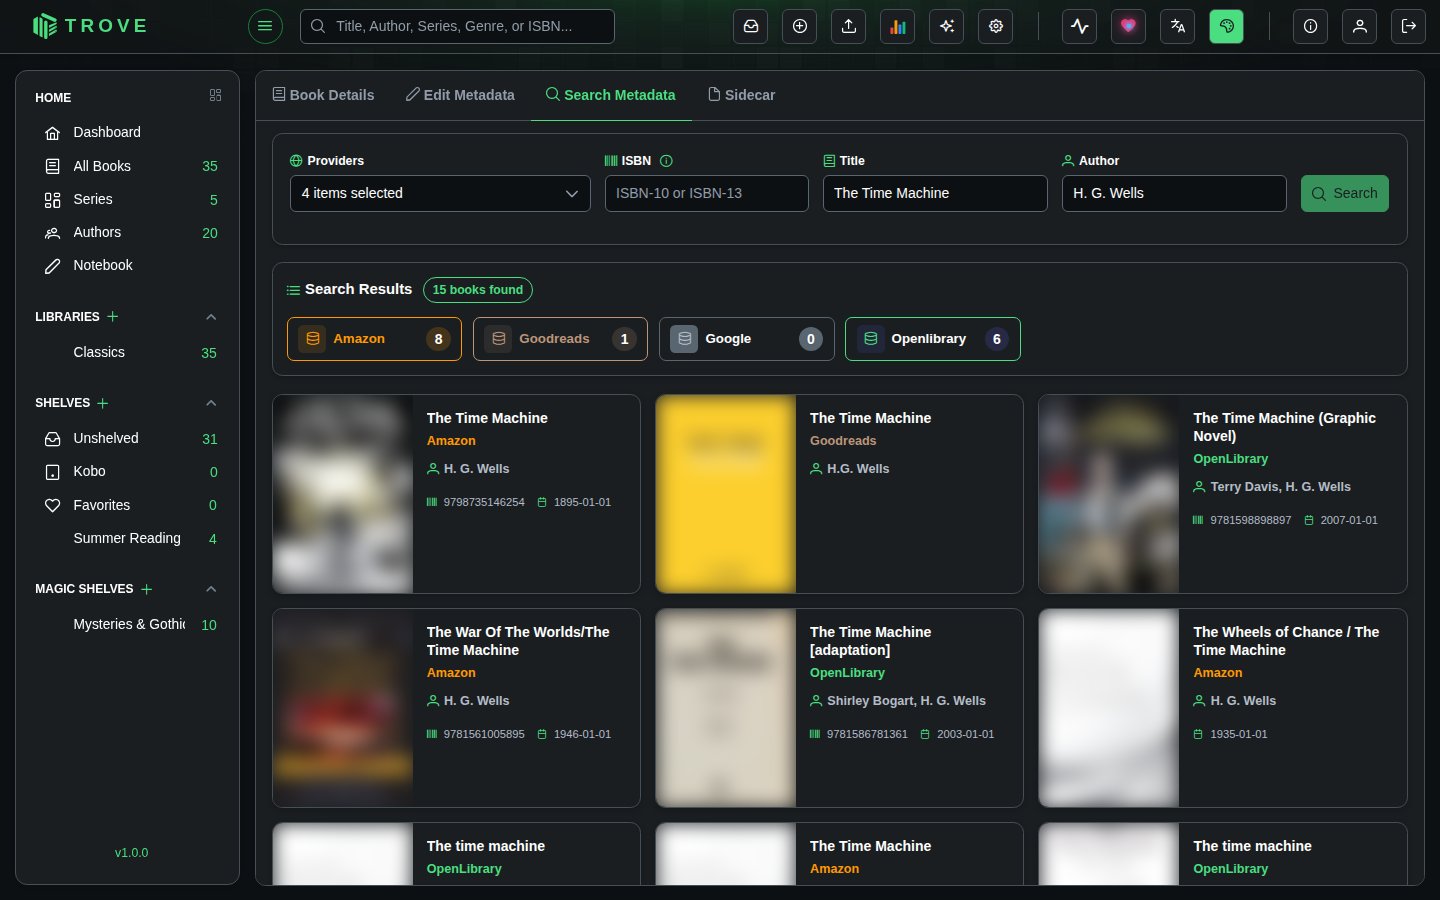Click the upload book icon
This screenshot has width=1440, height=900.
(849, 26)
